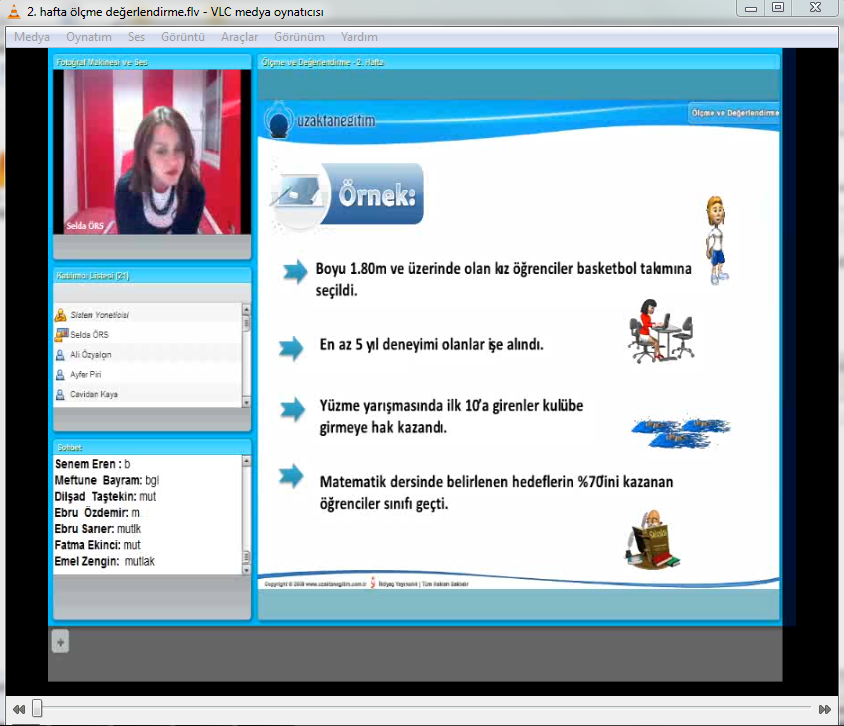The image size is (844, 726).
Task: Click Emel Zengin chat message
Action: click(105, 561)
